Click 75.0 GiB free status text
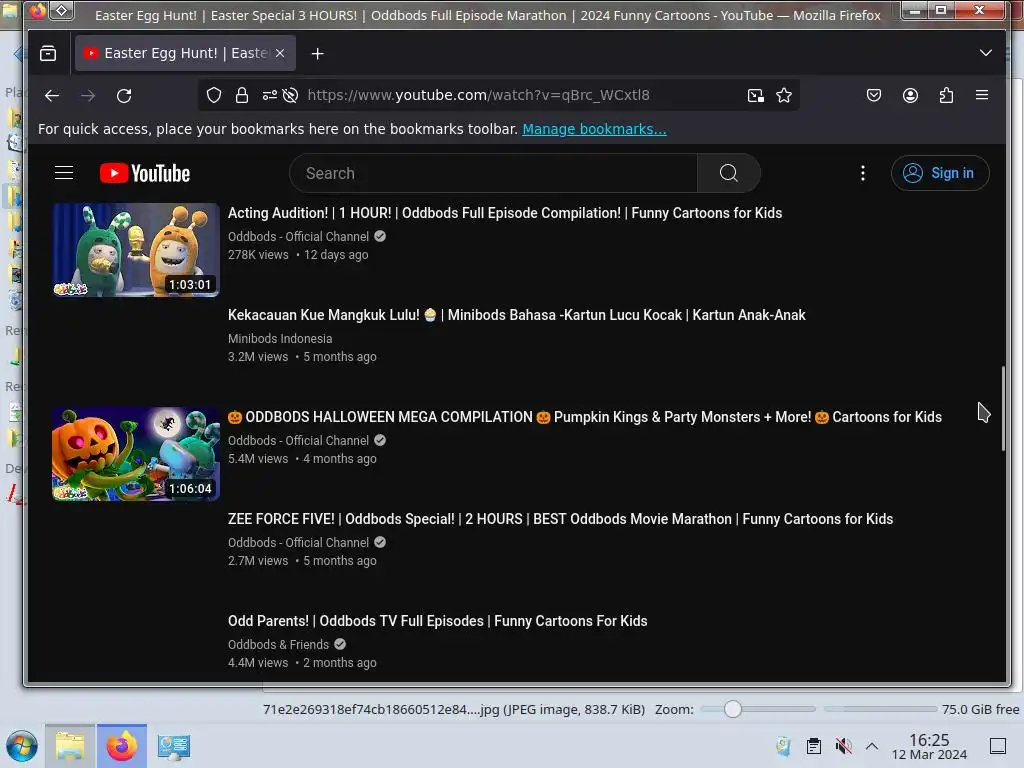Screen dimensions: 1024x768 coord(980,709)
